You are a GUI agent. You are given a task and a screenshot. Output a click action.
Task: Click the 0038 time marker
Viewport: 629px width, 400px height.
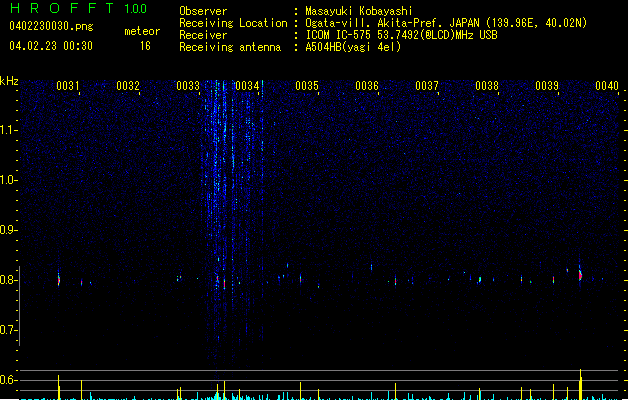[487, 86]
